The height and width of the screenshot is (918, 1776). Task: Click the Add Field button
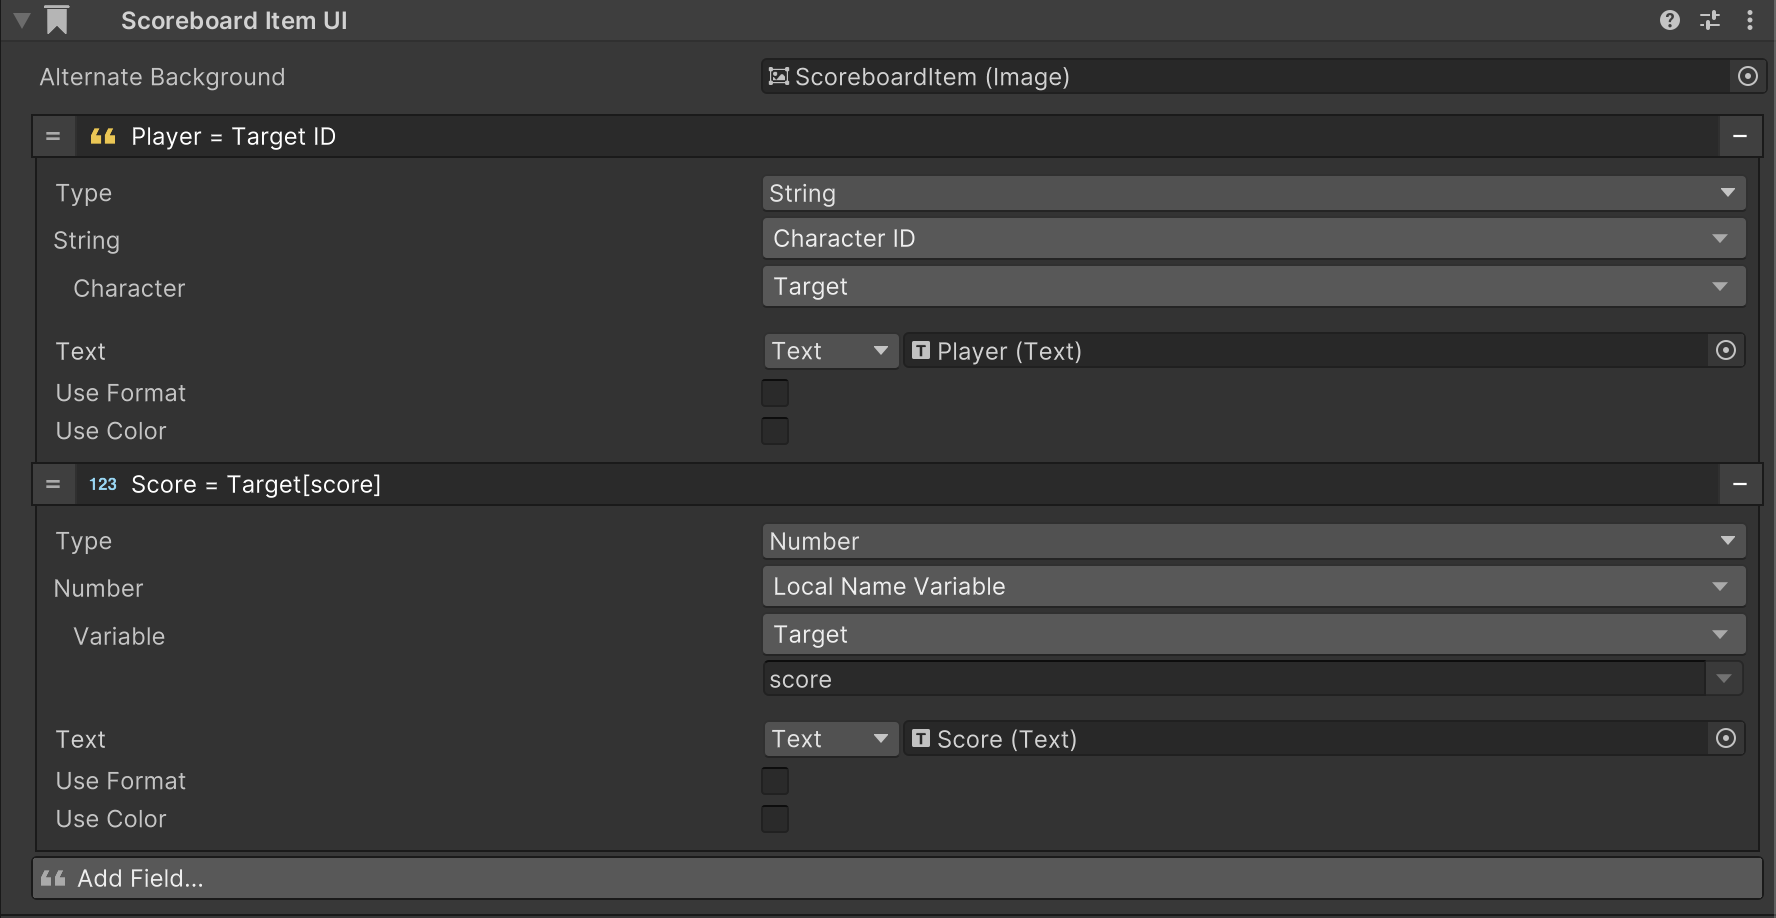pyautogui.click(x=896, y=878)
